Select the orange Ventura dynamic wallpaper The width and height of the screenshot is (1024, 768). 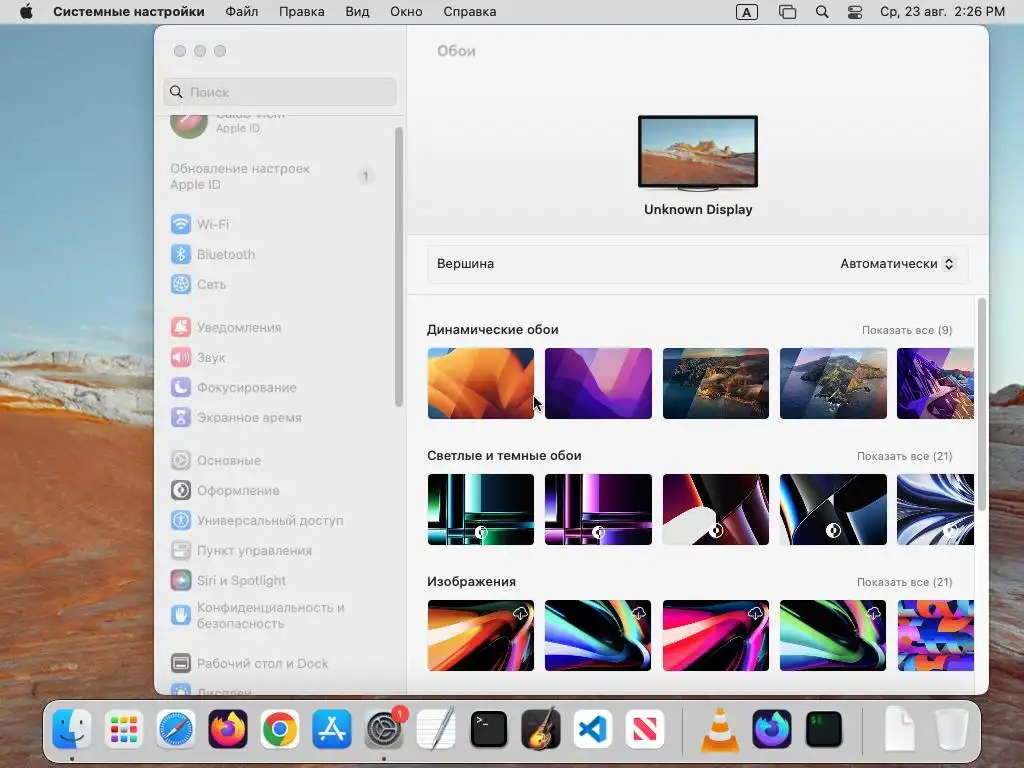481,383
